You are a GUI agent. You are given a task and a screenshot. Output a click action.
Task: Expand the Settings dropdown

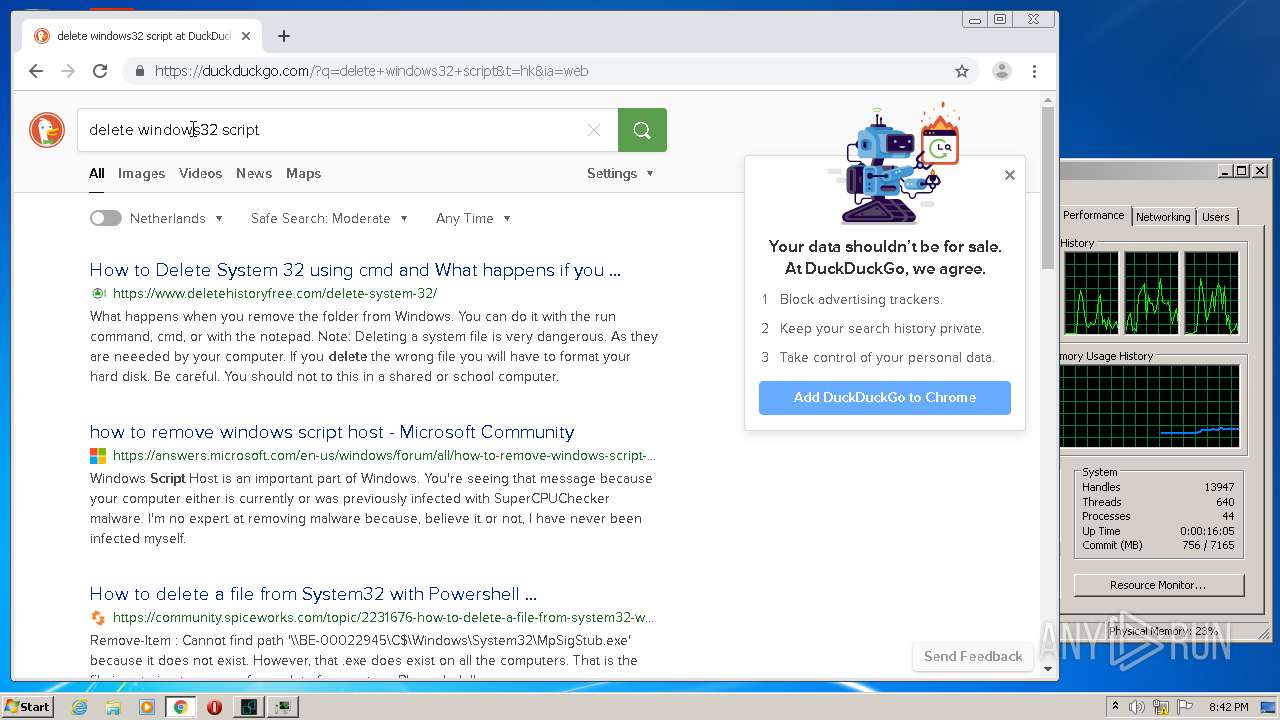pyautogui.click(x=620, y=173)
